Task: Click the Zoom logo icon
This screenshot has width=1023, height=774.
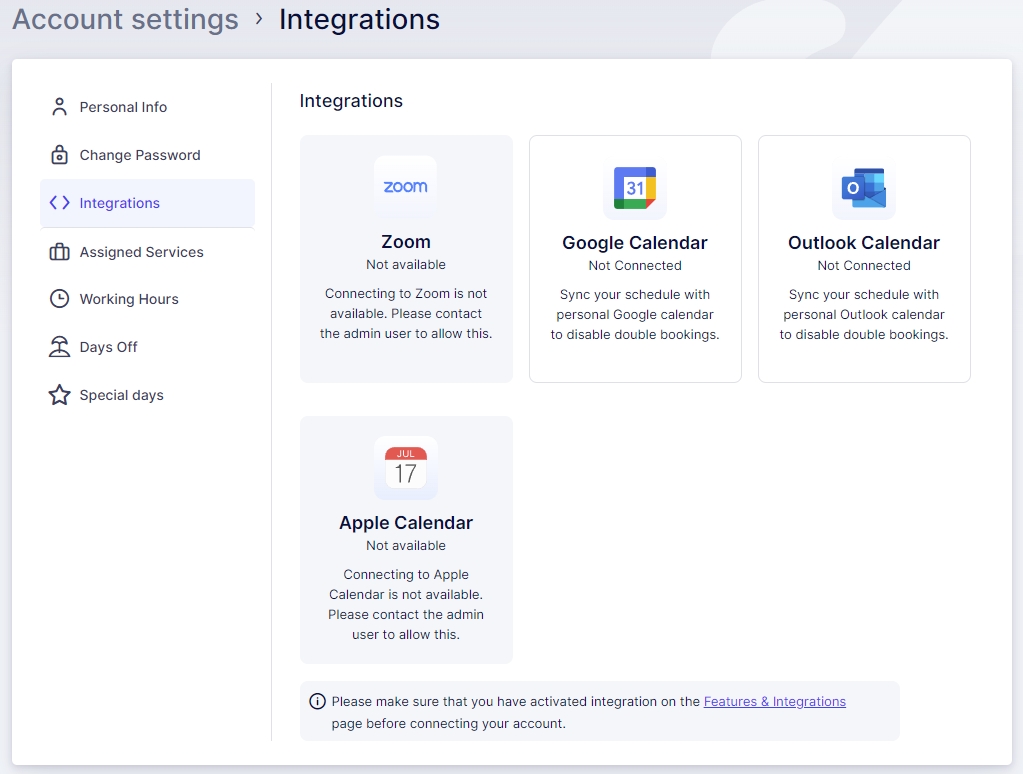Action: pos(405,187)
